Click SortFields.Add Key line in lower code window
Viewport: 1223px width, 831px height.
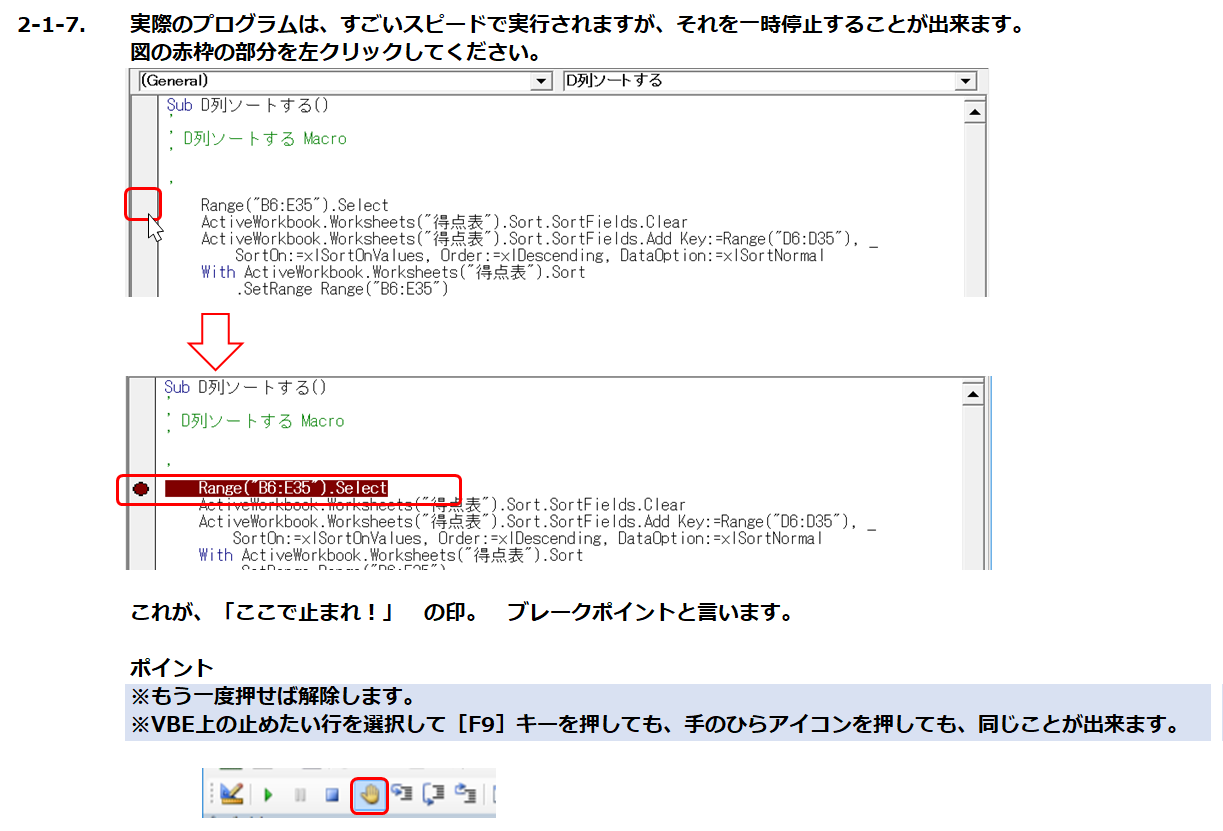click(537, 521)
